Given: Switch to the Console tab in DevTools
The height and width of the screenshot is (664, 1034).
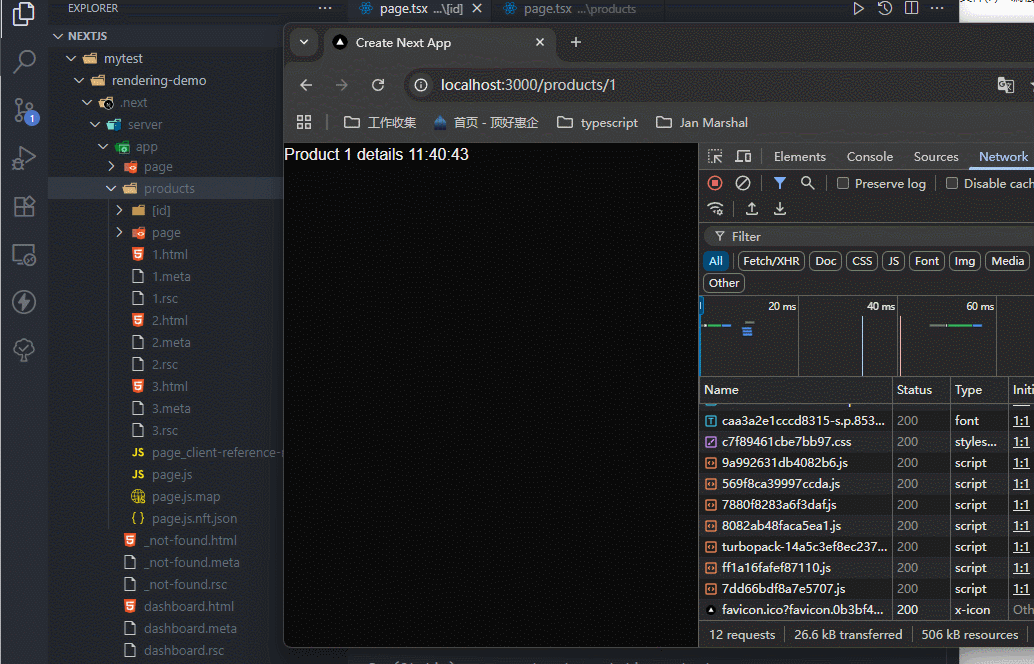Looking at the screenshot, I should pos(869,157).
